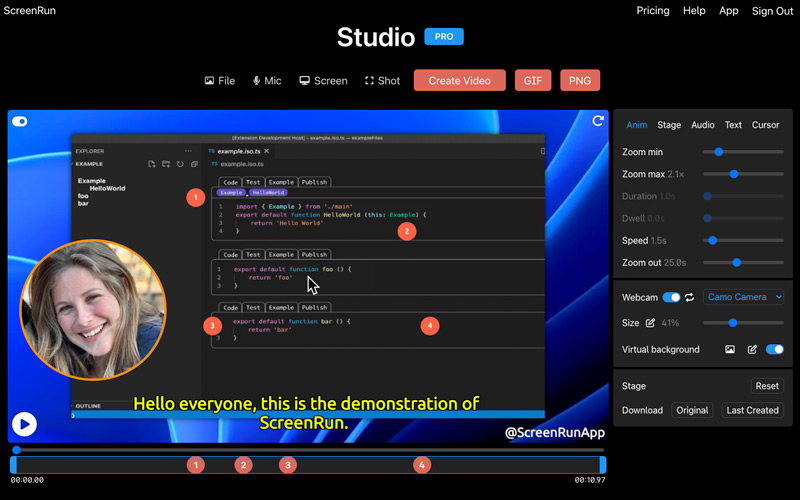Open the Camo Camera dropdown

click(x=743, y=297)
